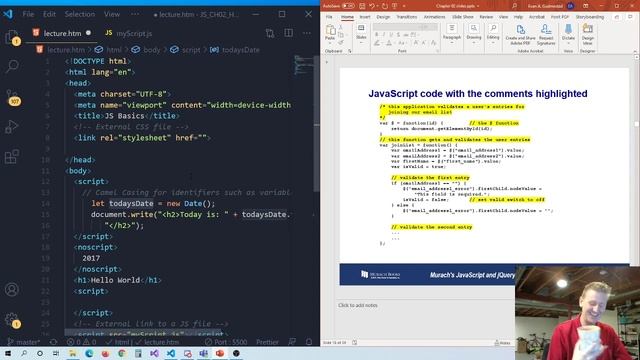The image size is (640, 360).
Task: Switch to the myScript.js editor tab
Action: pos(129,33)
